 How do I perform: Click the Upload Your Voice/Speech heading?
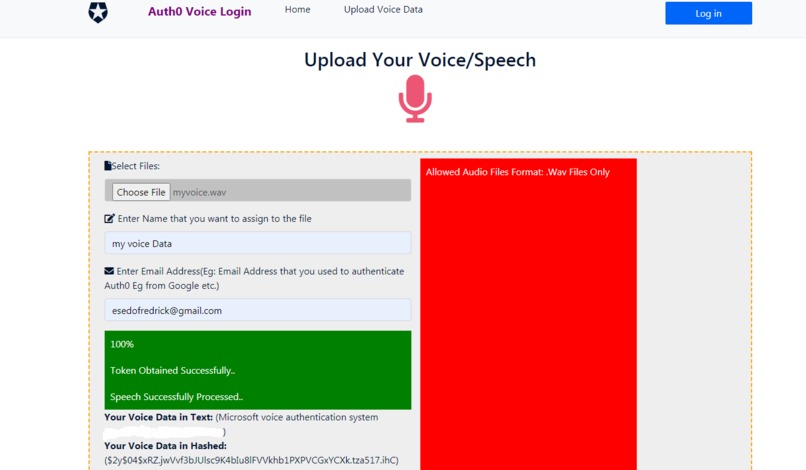click(x=420, y=60)
